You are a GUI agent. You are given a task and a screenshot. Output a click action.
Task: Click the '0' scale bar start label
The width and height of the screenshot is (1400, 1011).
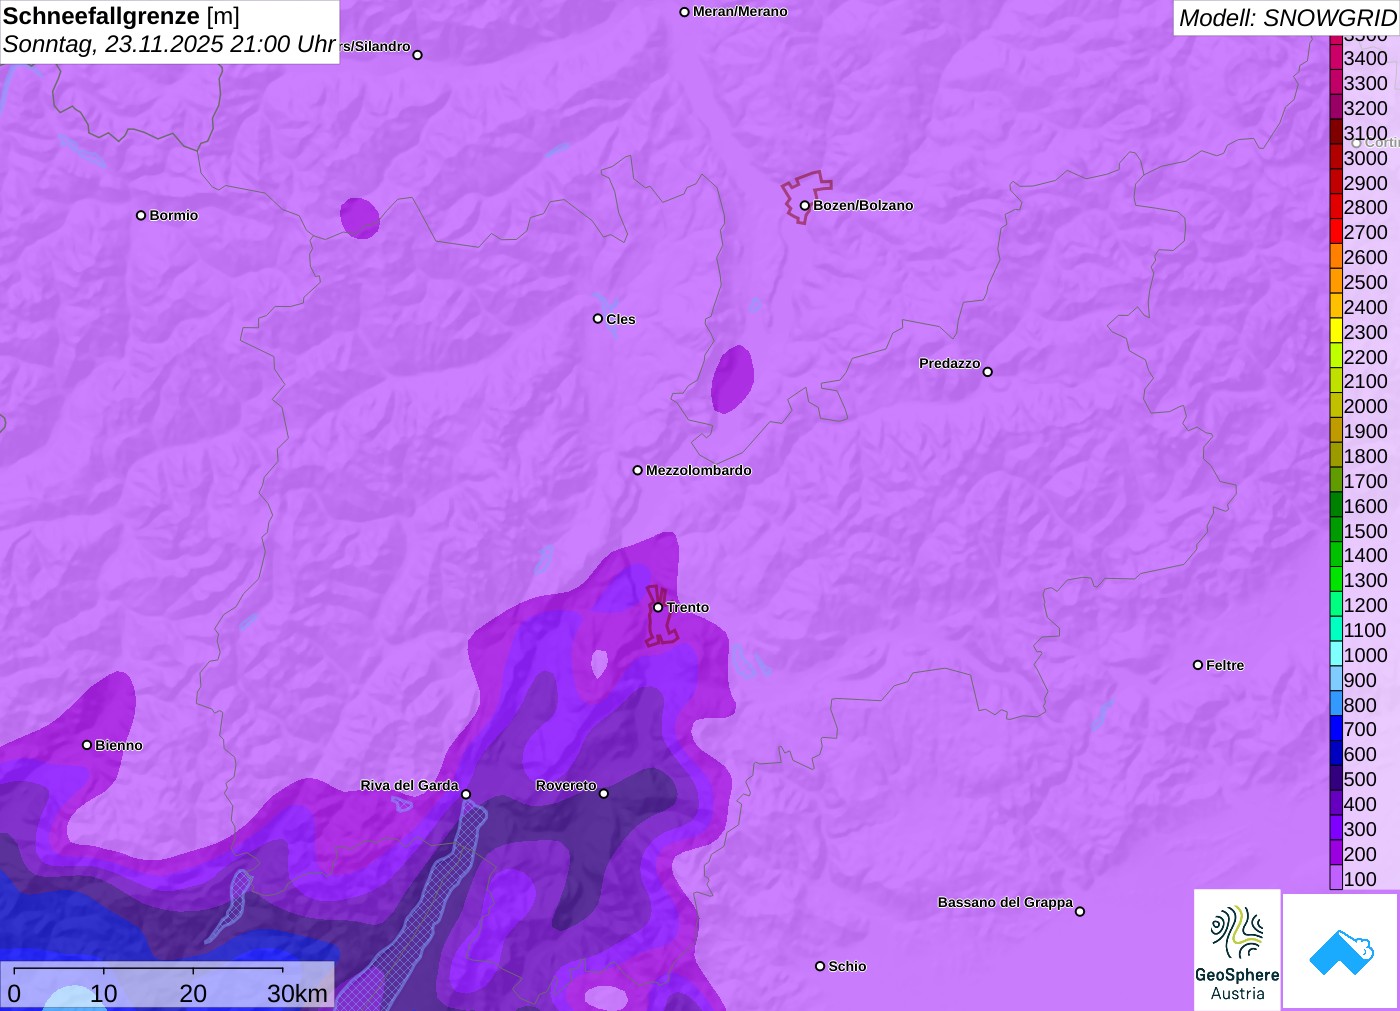tap(14, 993)
